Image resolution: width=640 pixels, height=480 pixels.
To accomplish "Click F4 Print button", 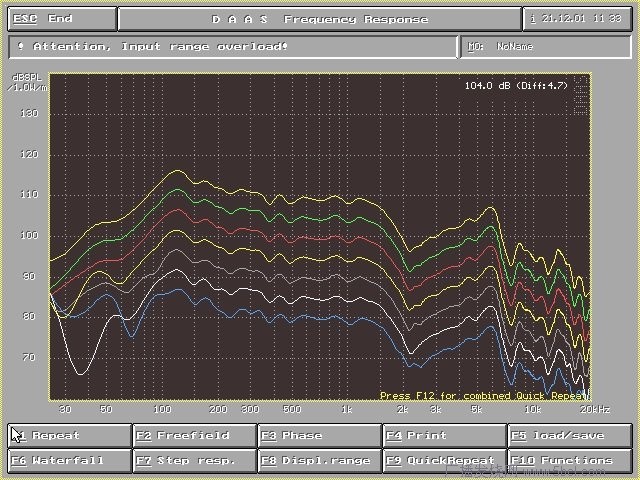I will [x=444, y=436].
